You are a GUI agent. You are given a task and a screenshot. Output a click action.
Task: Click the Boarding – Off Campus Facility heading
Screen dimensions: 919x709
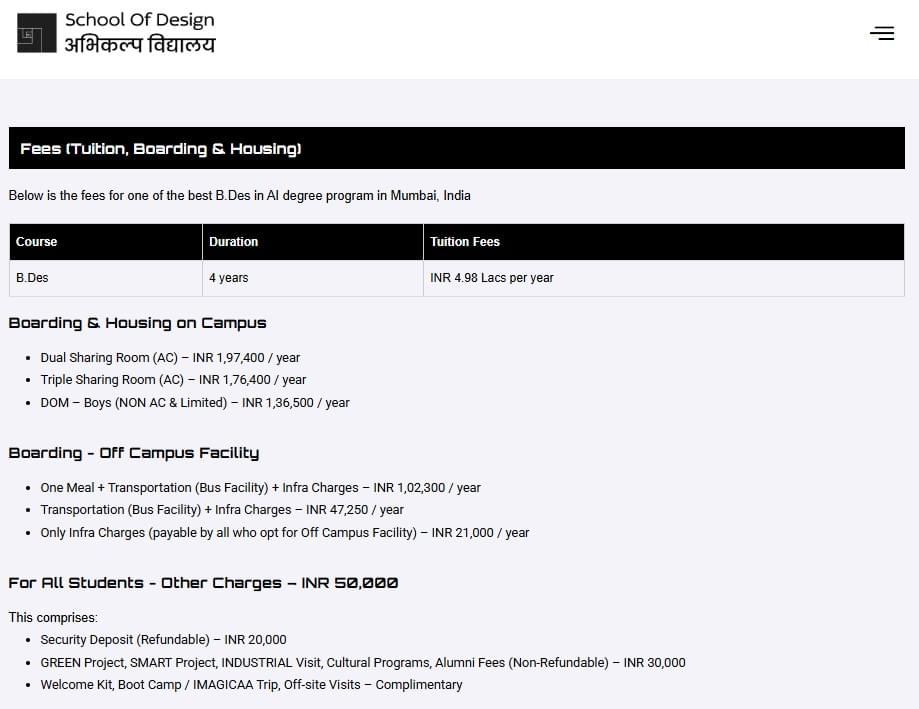pos(133,453)
